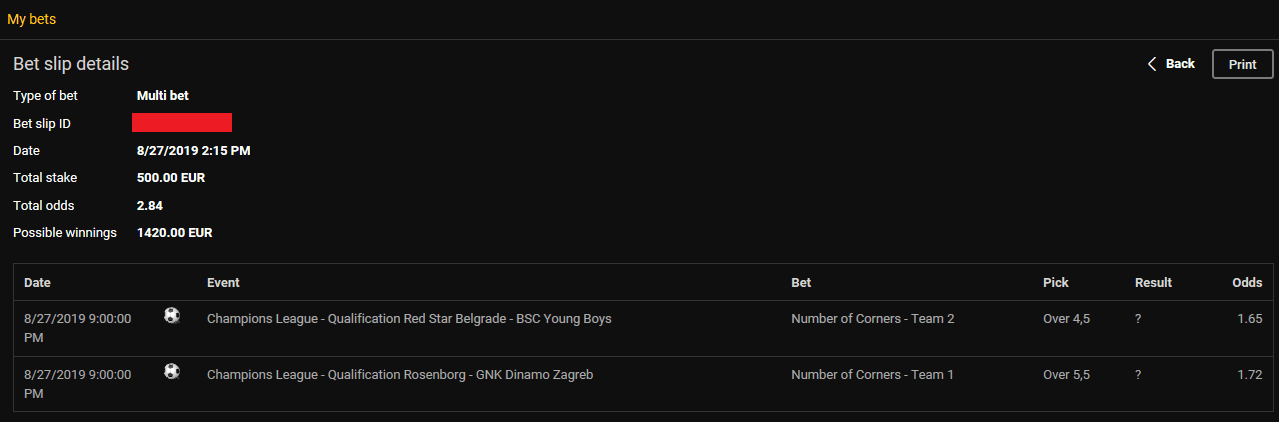Click the Over 5,5 pick cell
Screen dimensions: 1279x422
tap(1066, 375)
